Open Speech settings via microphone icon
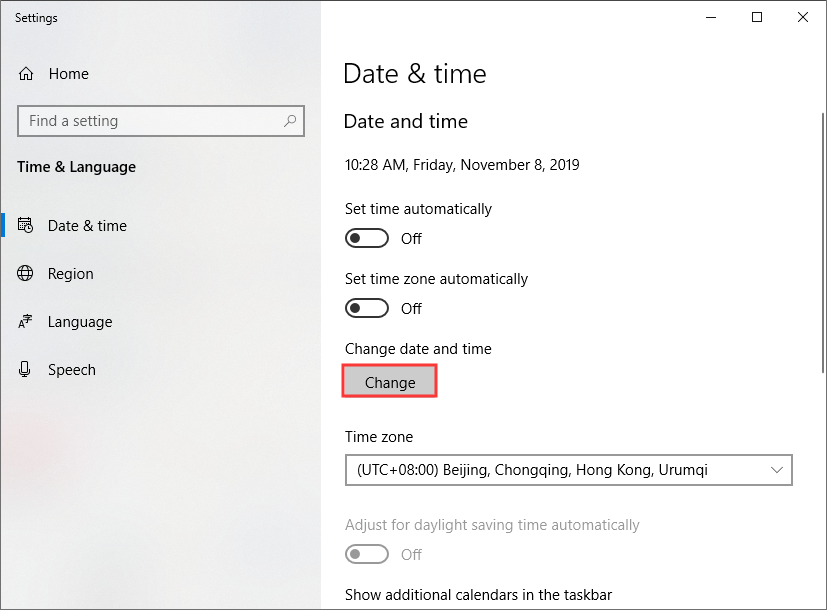The width and height of the screenshot is (827, 610). pyautogui.click(x=24, y=369)
